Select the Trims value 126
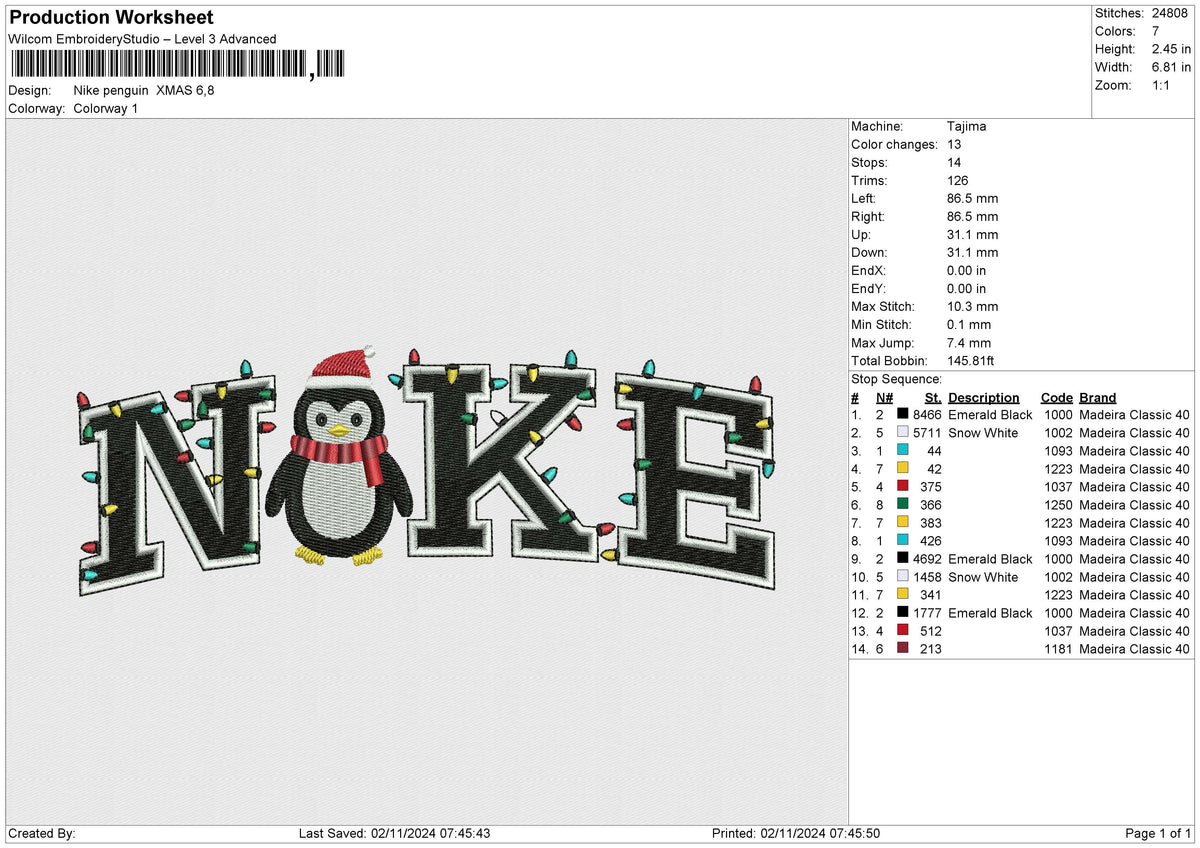Image resolution: width=1200 pixels, height=848 pixels. [x=958, y=181]
